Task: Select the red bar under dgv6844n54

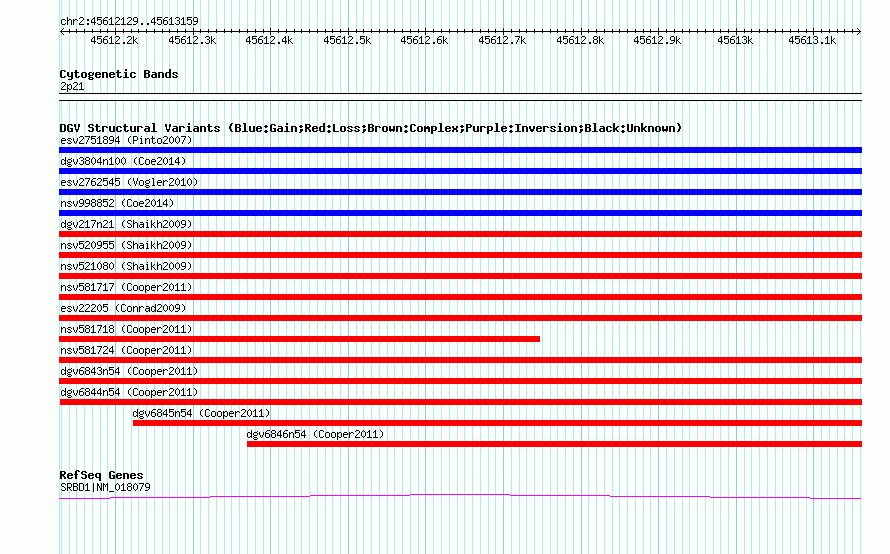Action: tap(460, 402)
